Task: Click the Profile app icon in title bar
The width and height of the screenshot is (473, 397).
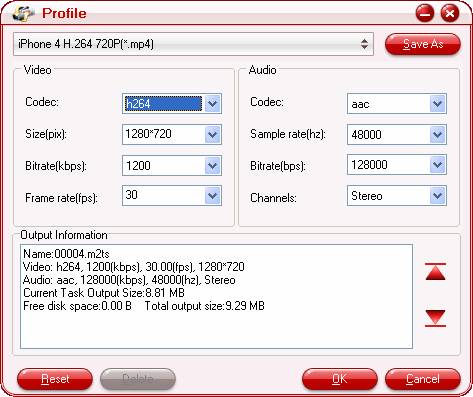Action: pos(23,14)
